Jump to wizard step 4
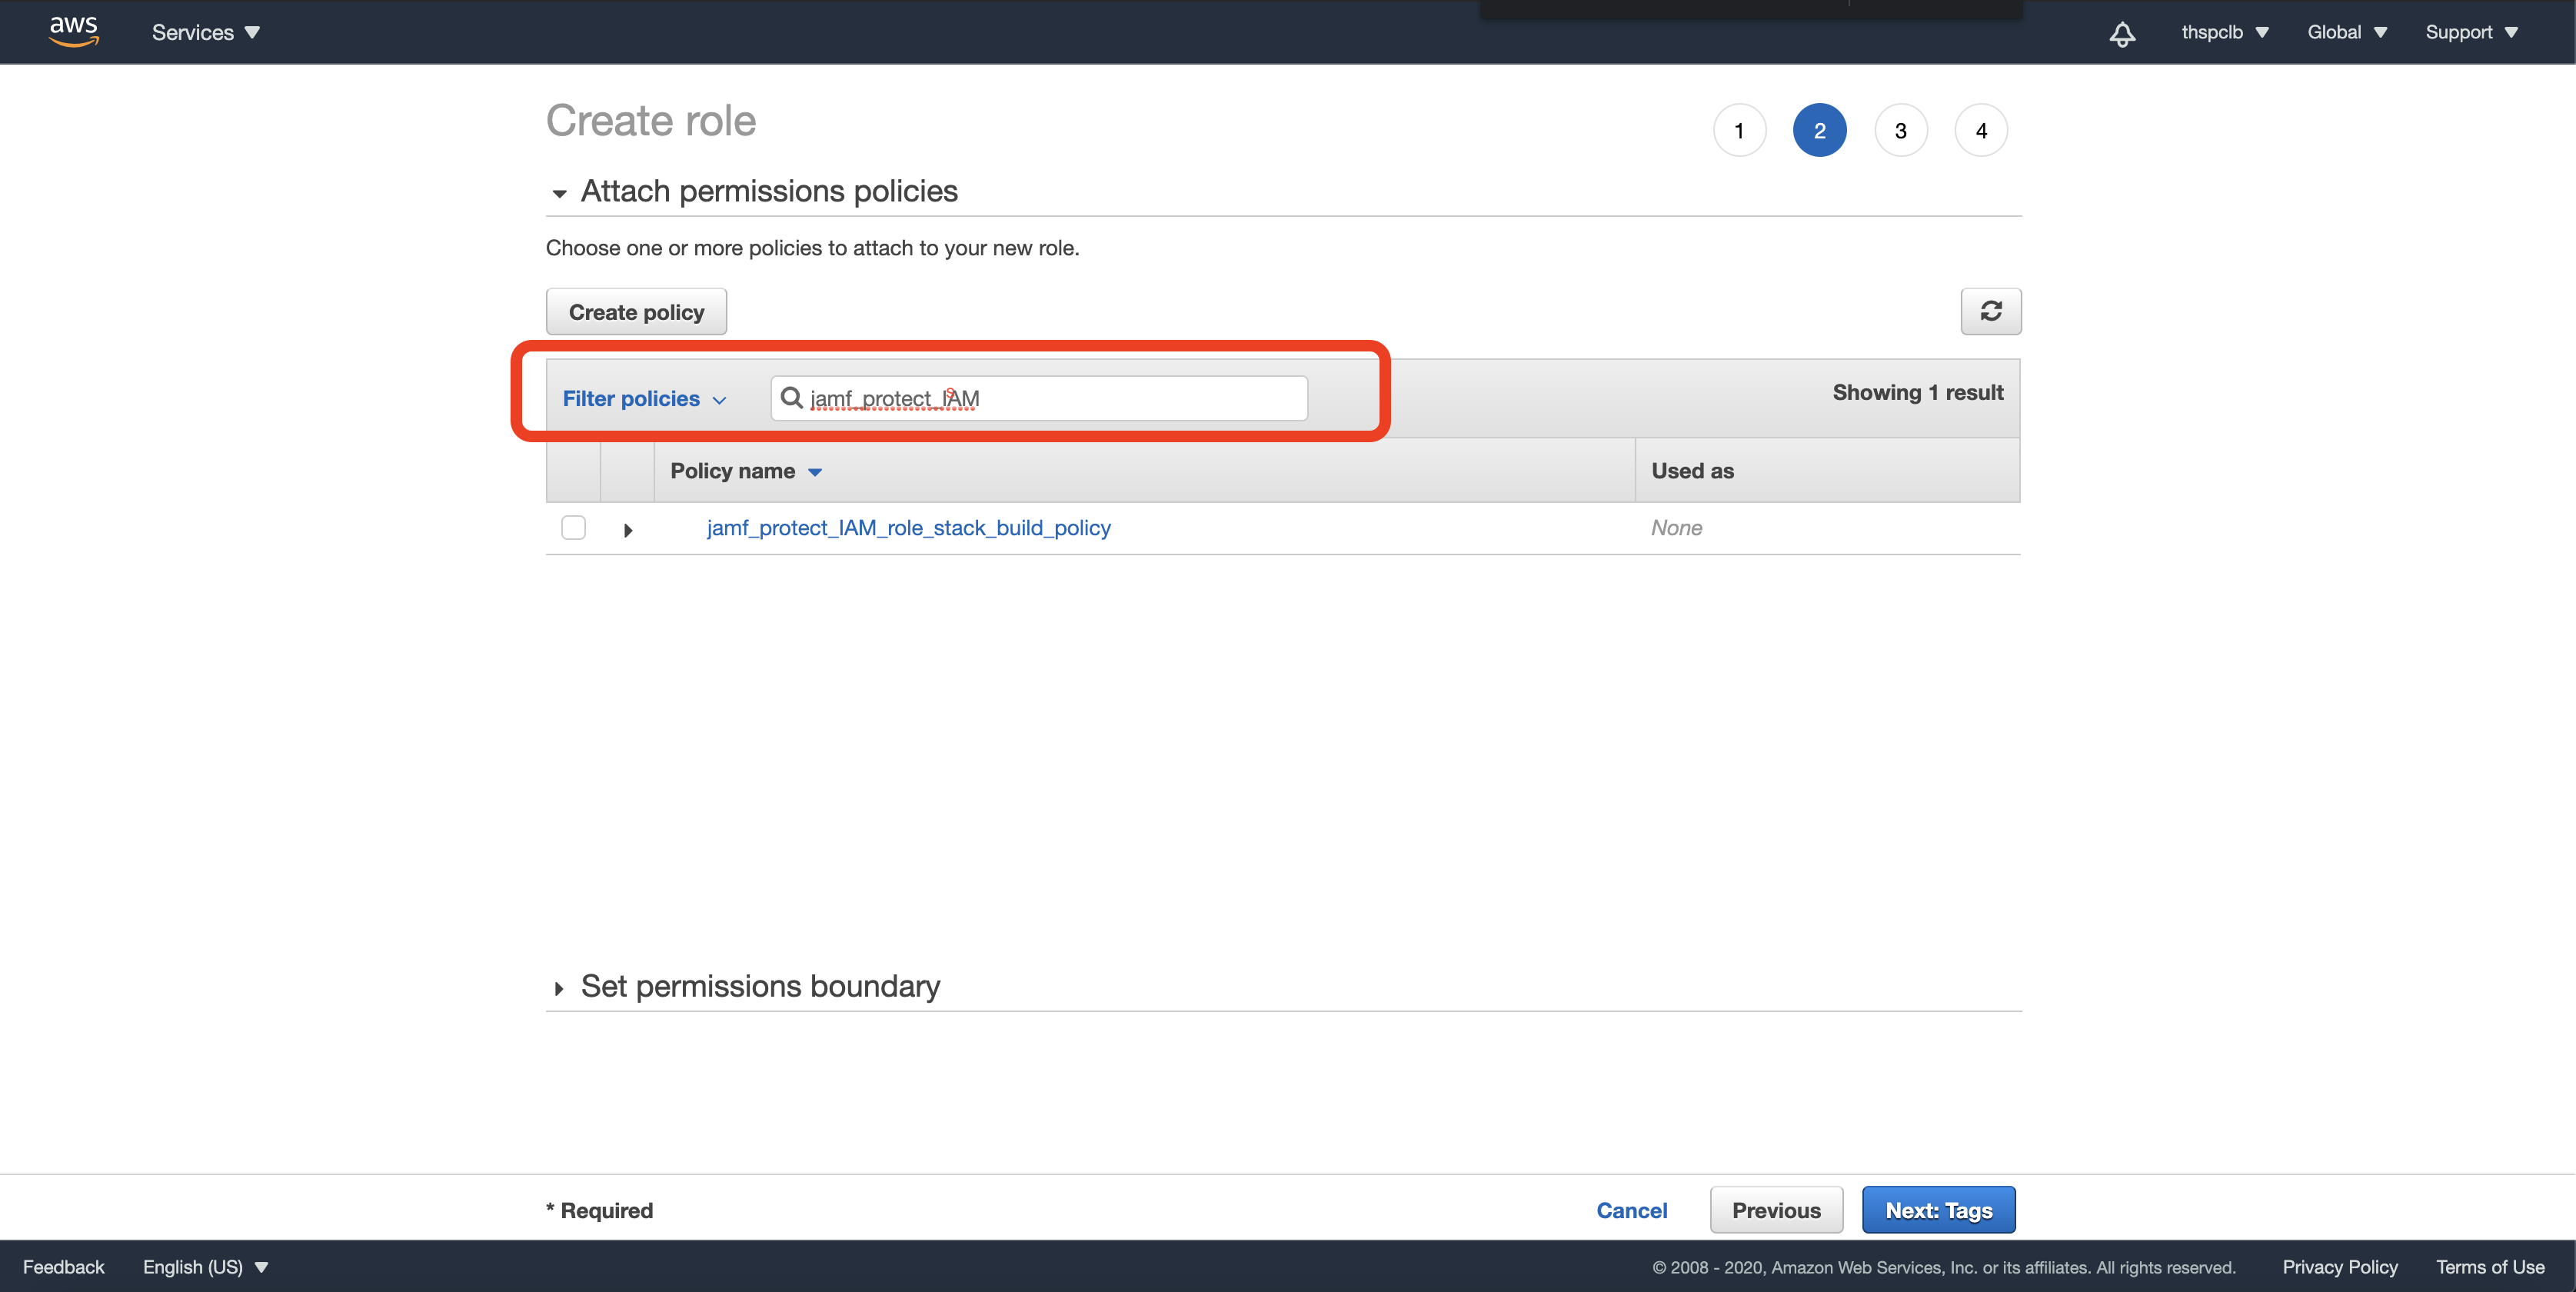The image size is (2576, 1292). tap(1981, 130)
